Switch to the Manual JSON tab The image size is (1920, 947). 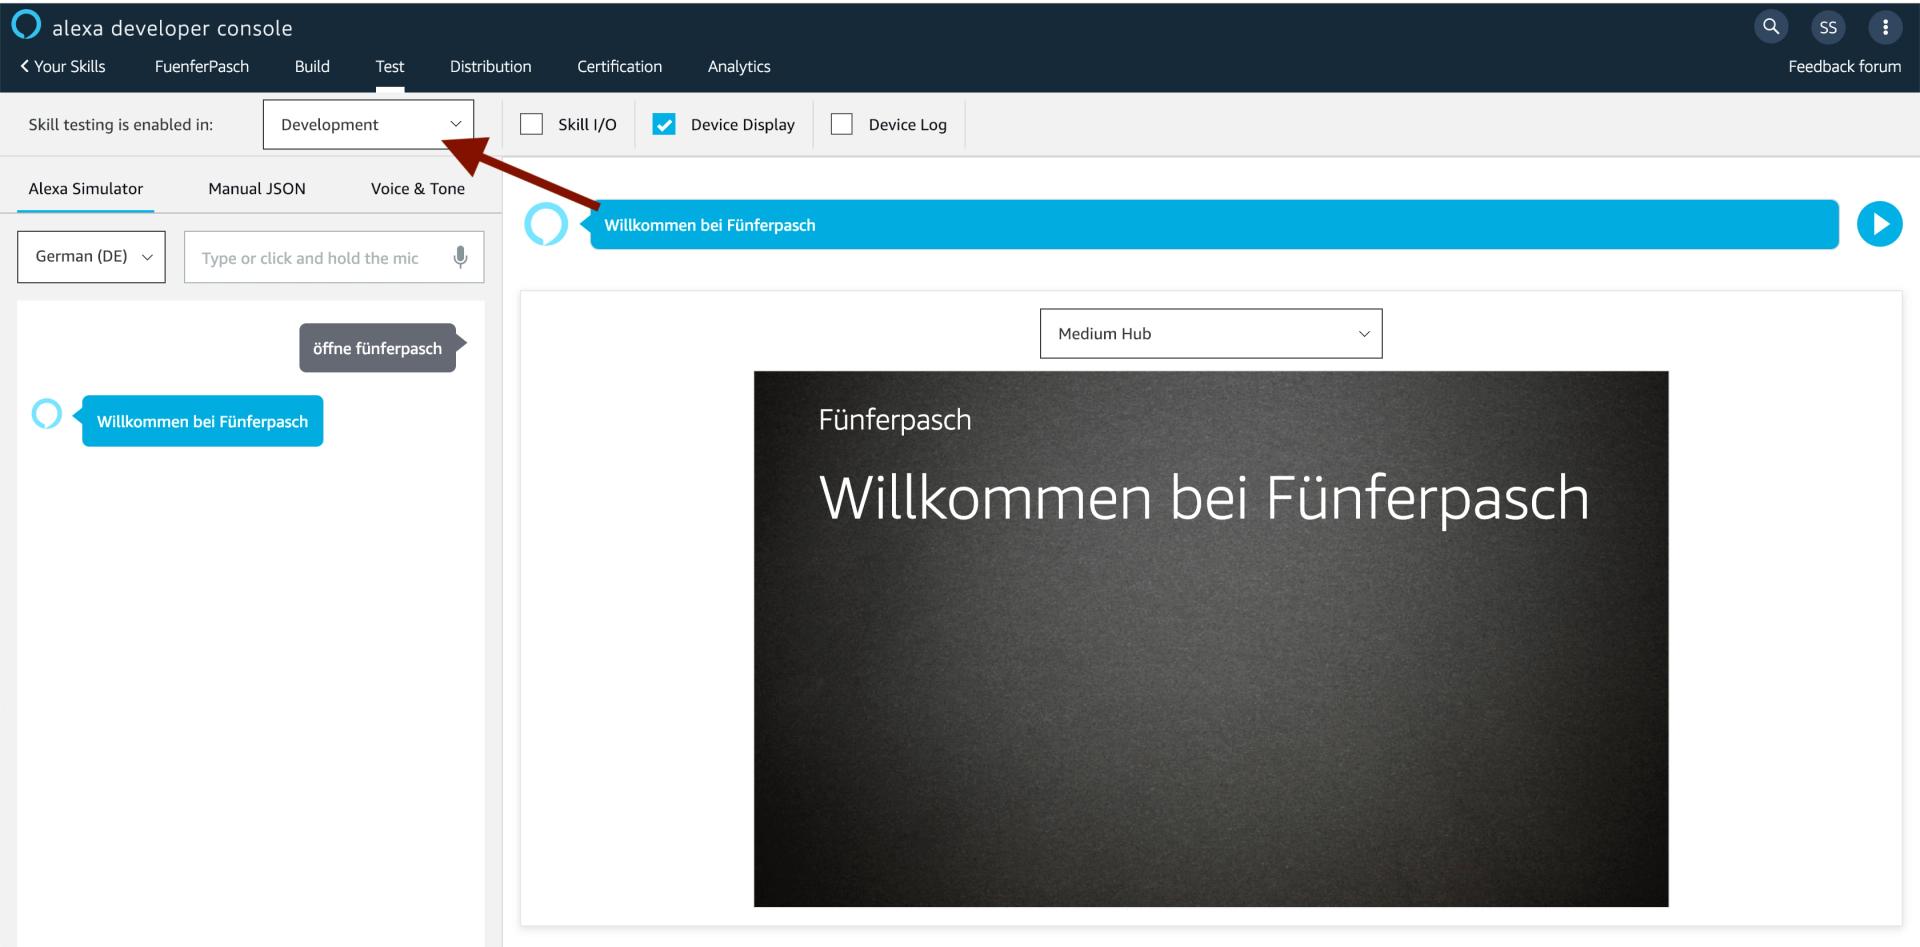(257, 189)
